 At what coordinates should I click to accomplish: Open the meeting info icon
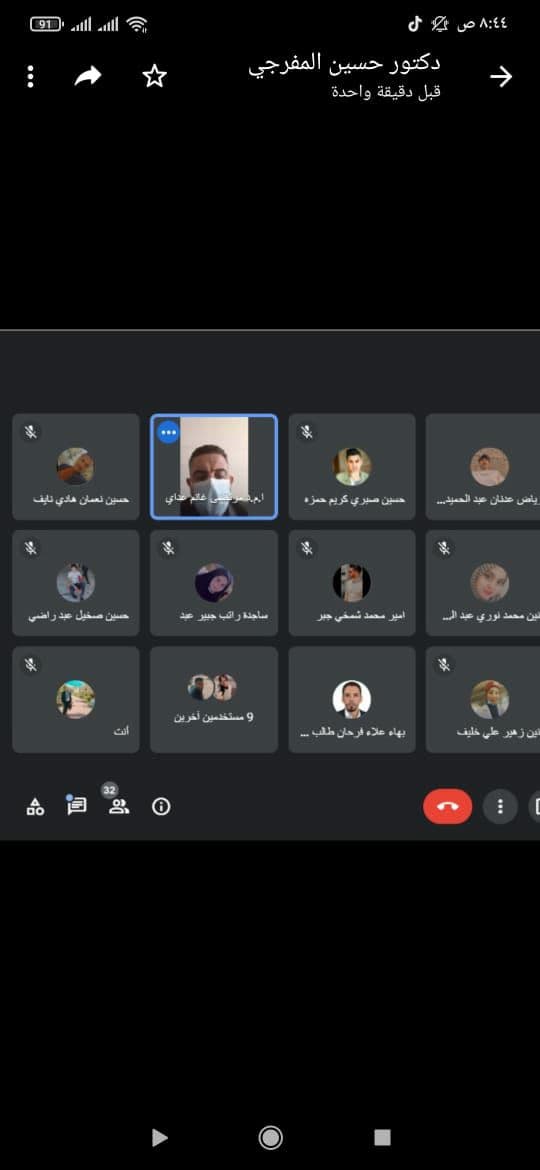161,807
